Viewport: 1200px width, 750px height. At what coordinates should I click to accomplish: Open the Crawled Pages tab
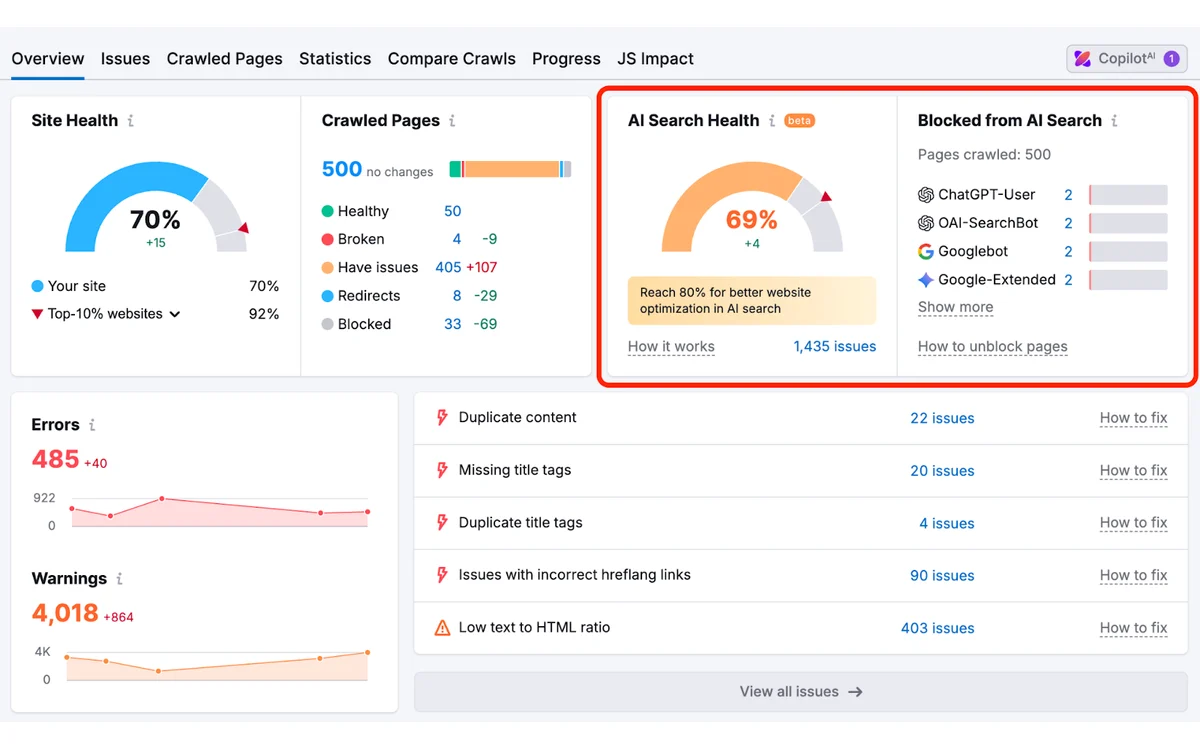point(225,59)
